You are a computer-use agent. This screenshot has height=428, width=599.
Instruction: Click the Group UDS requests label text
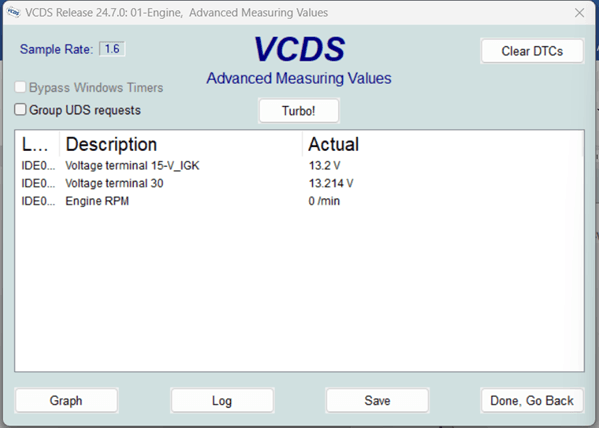(x=85, y=110)
